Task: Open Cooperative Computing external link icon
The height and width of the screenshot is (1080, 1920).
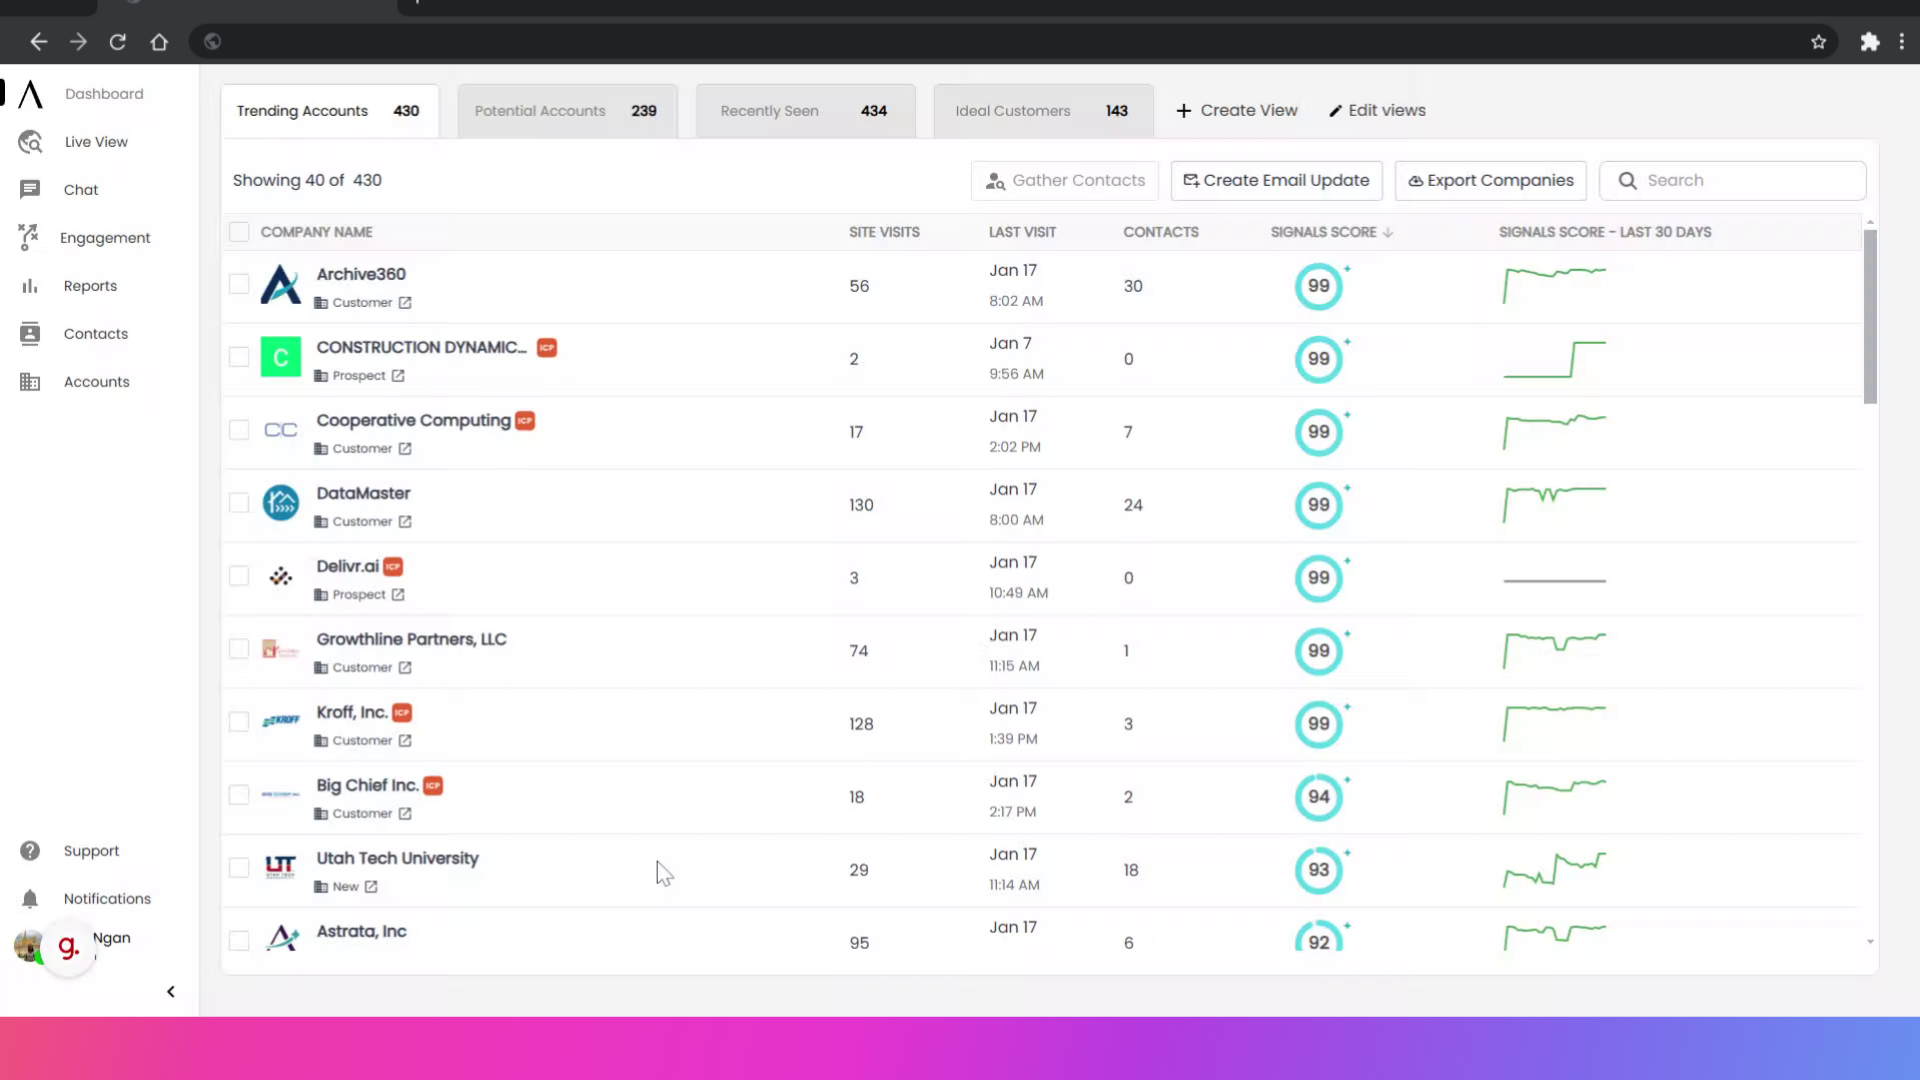Action: [405, 449]
